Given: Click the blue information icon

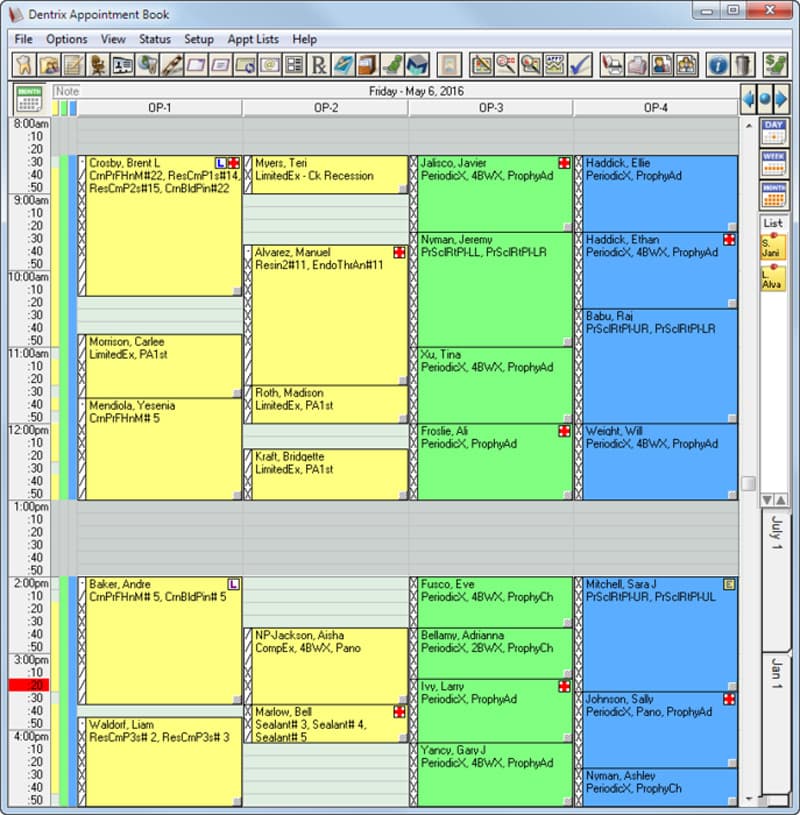Looking at the screenshot, I should click(x=717, y=65).
